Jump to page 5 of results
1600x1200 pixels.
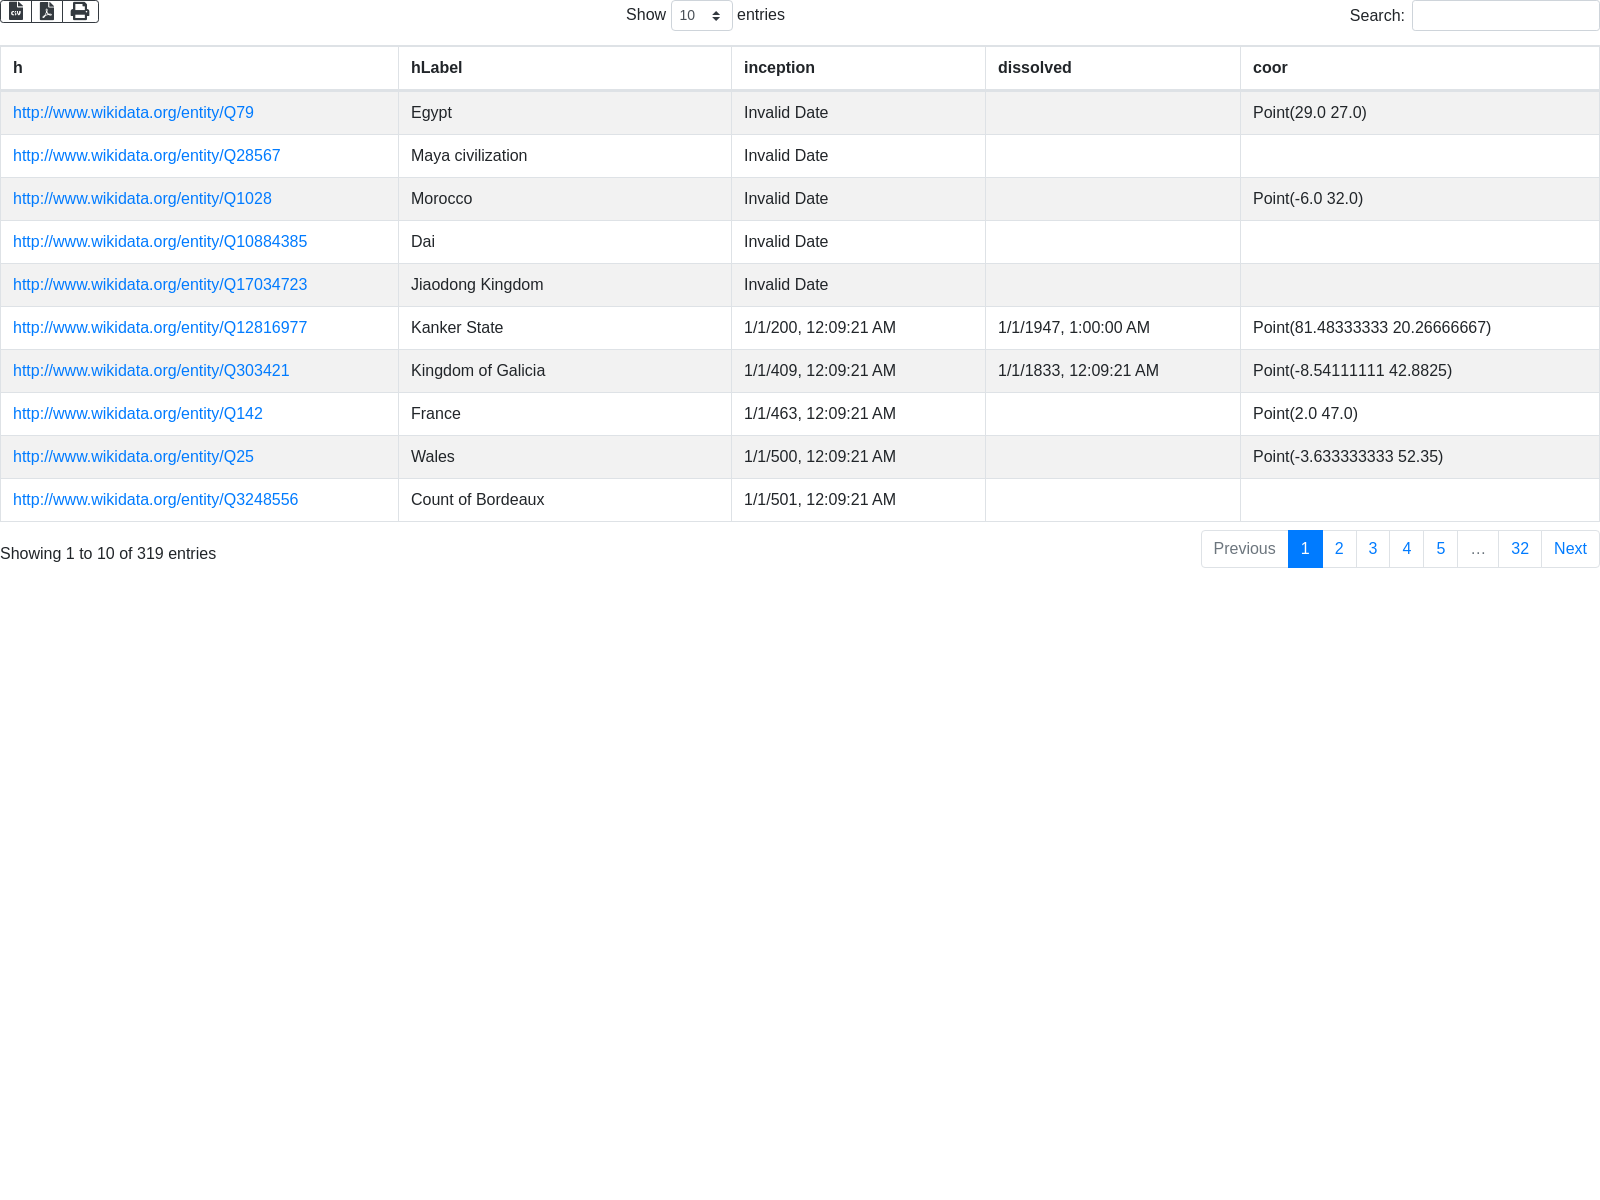[x=1440, y=549]
